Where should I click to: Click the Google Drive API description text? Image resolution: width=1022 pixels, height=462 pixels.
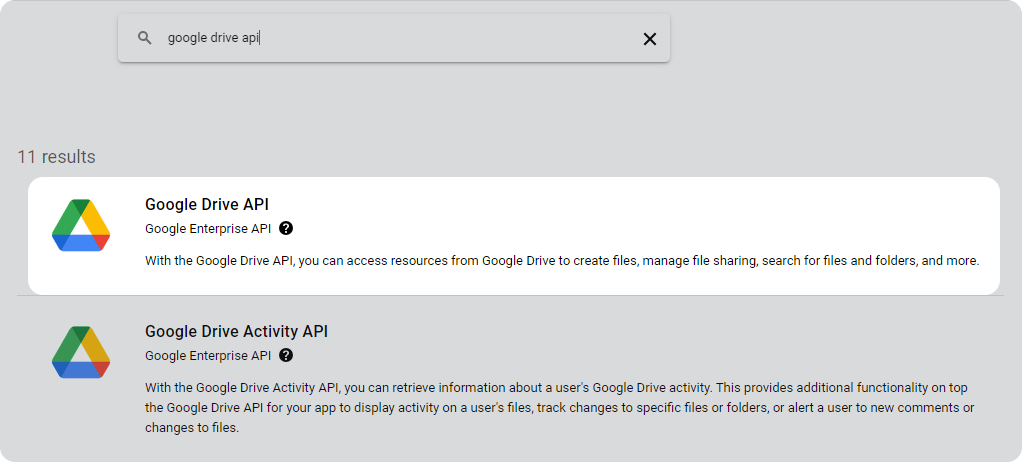(562, 261)
